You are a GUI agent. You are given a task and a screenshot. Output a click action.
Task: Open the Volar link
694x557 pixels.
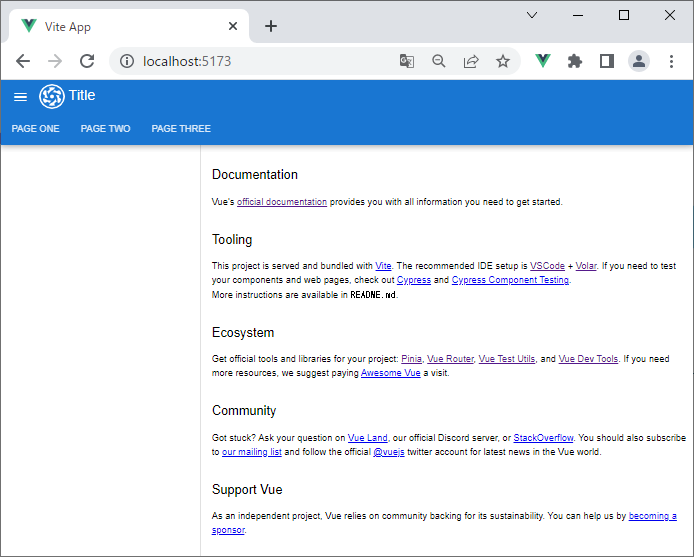point(586,266)
